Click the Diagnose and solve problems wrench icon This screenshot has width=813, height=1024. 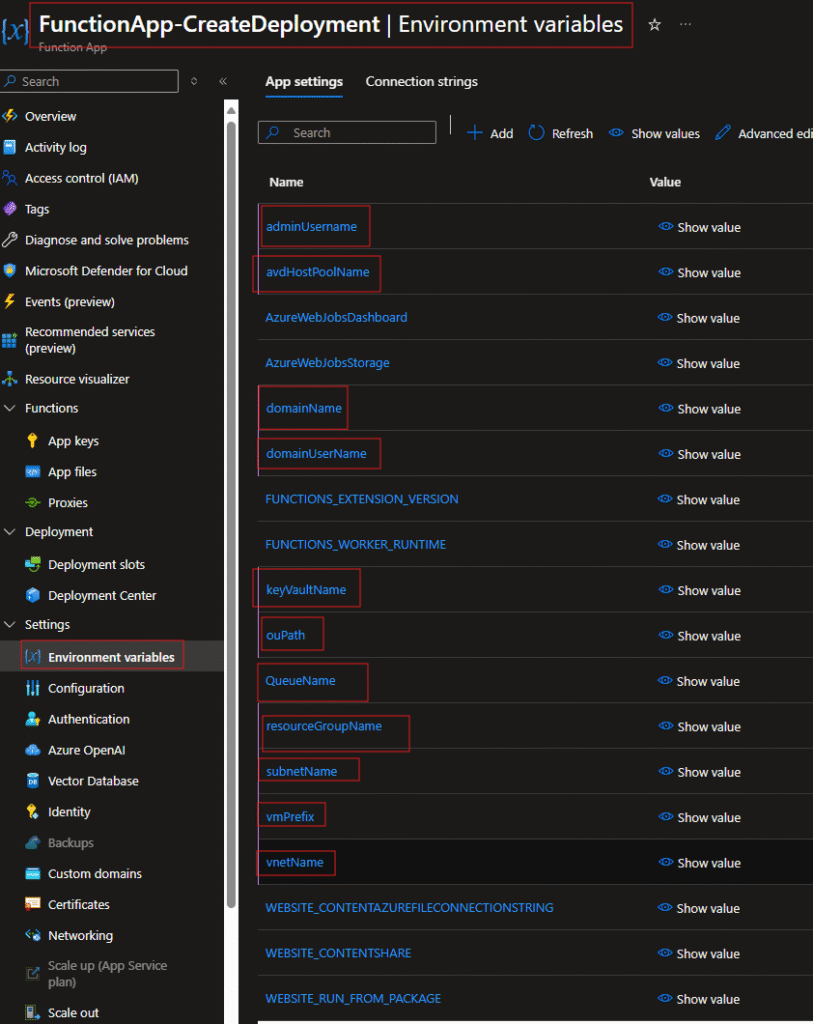click(10, 240)
